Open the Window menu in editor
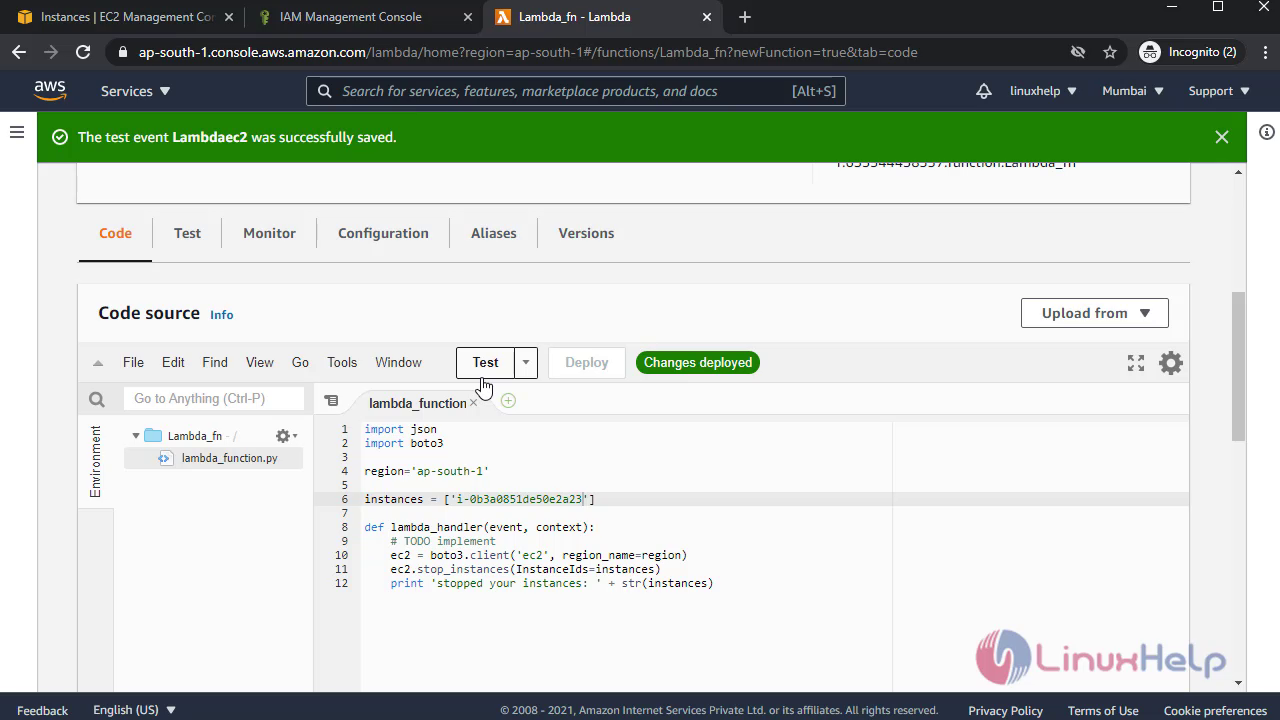The width and height of the screenshot is (1280, 720). (398, 363)
